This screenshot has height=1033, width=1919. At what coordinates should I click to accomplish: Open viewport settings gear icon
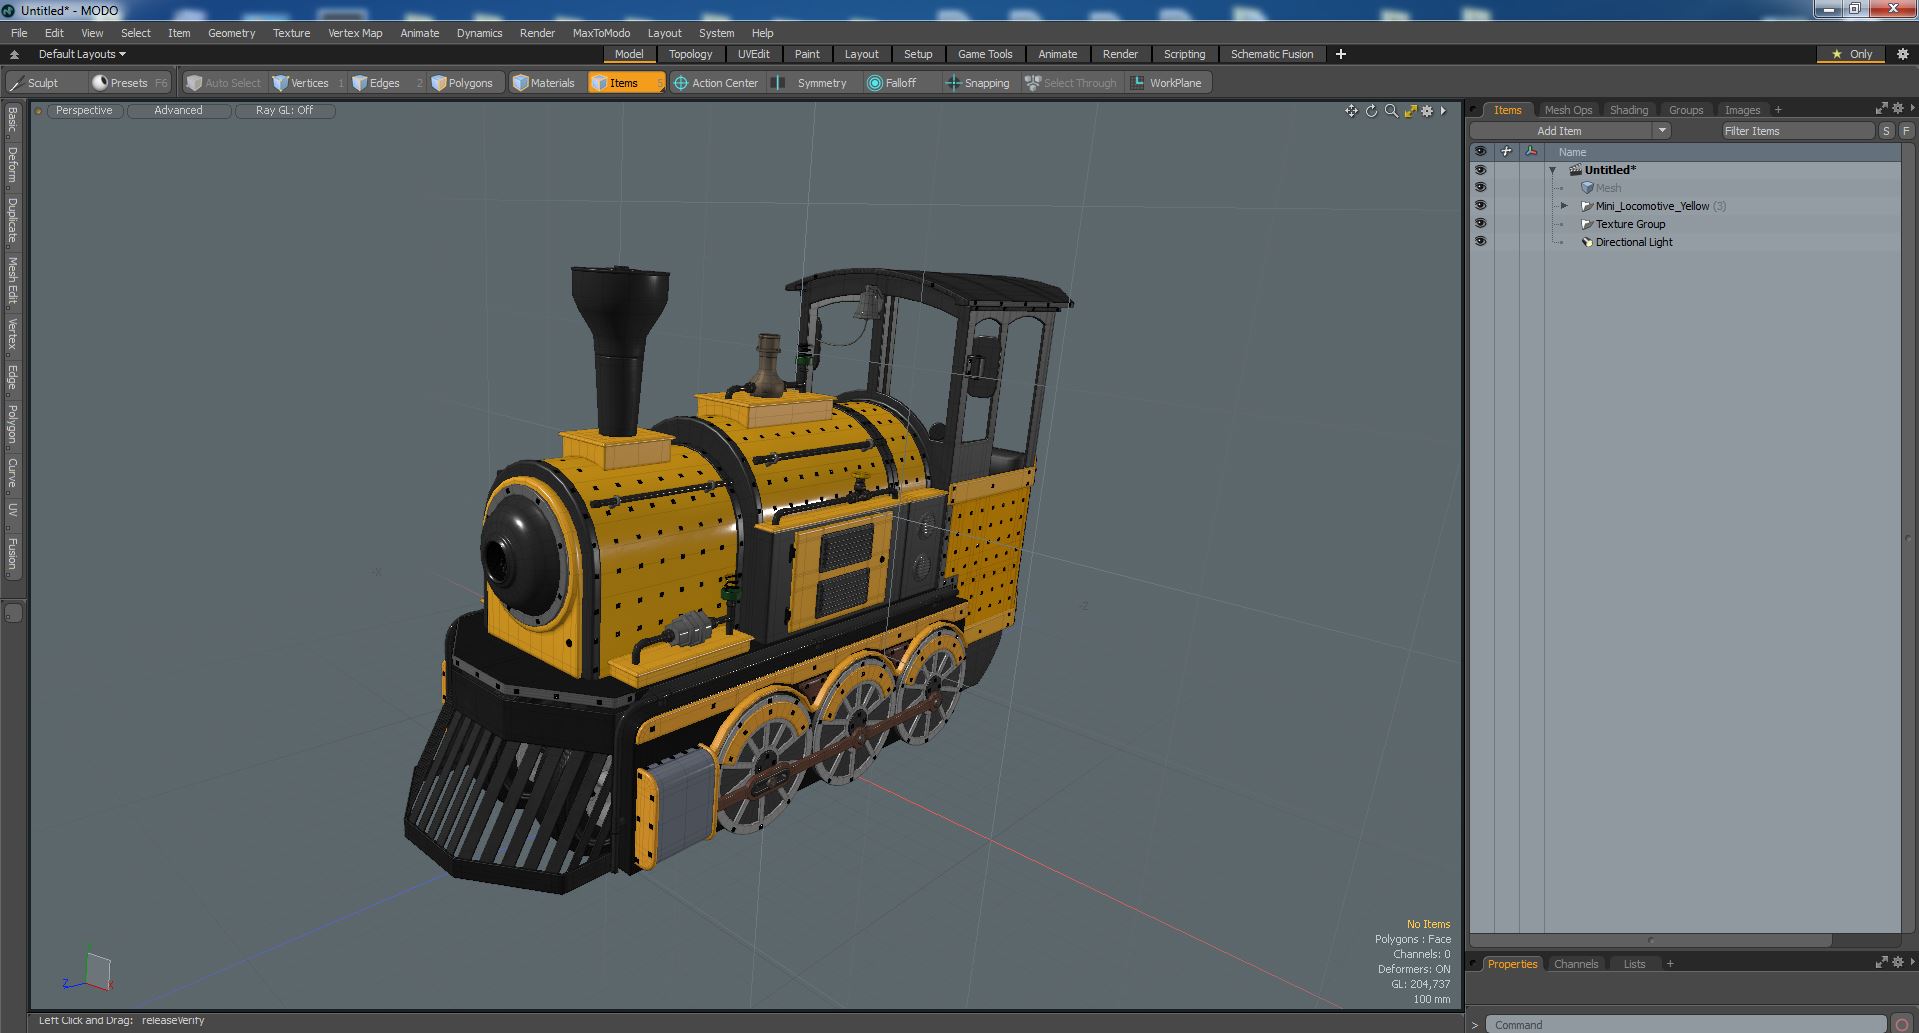pos(1427,111)
